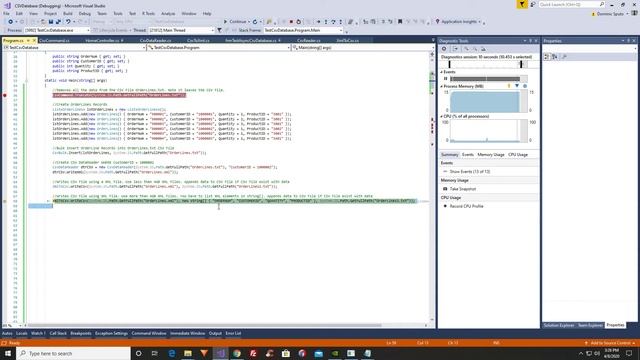Toggle the blue Snapshot marker in Process Memory
This screenshot has height=360, width=640.
click(517, 86)
